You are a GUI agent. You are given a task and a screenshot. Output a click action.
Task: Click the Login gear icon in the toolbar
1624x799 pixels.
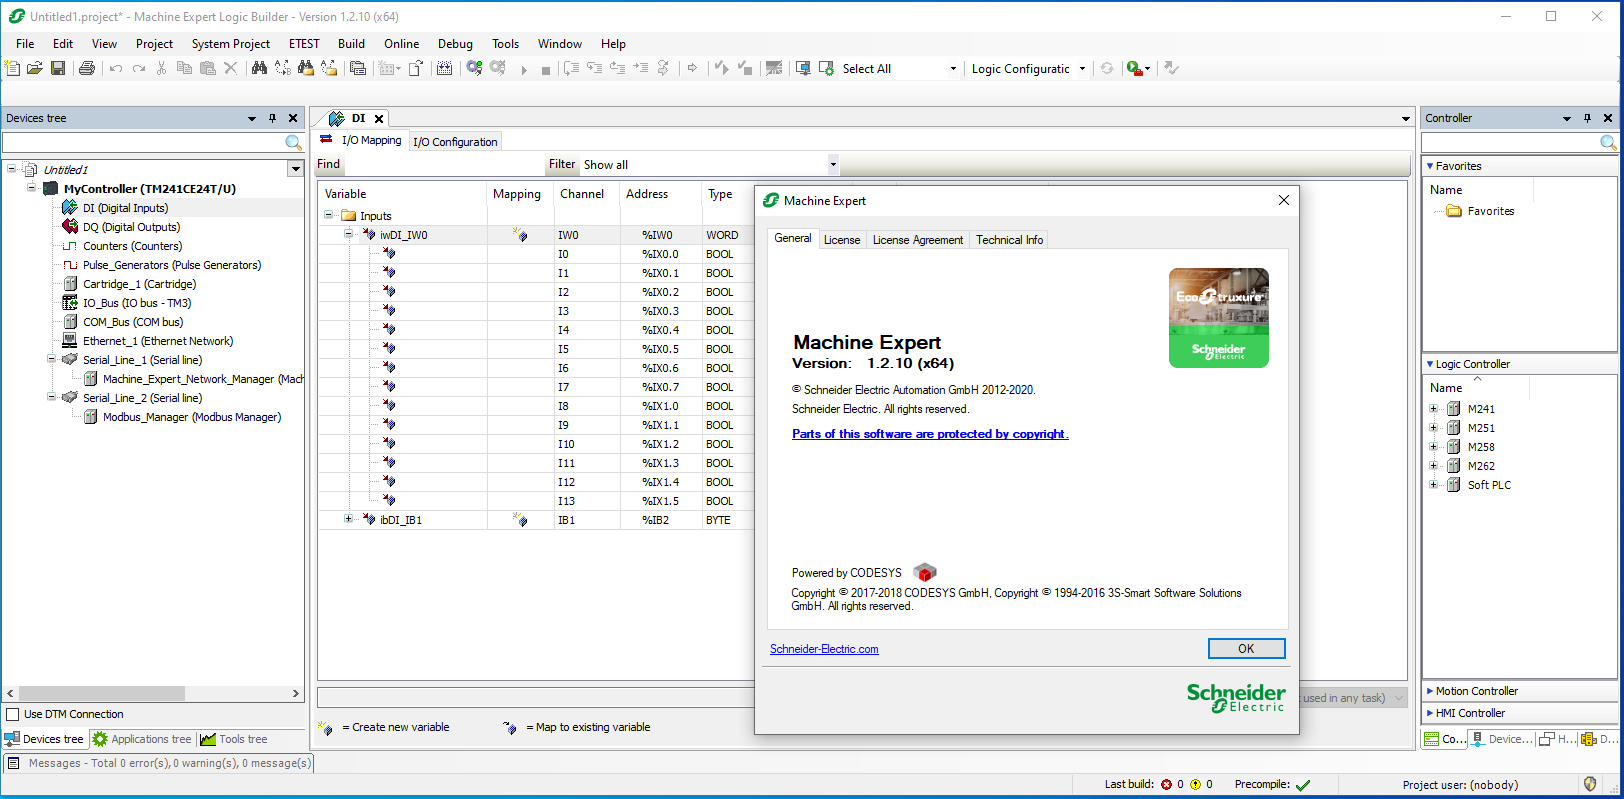pyautogui.click(x=474, y=68)
